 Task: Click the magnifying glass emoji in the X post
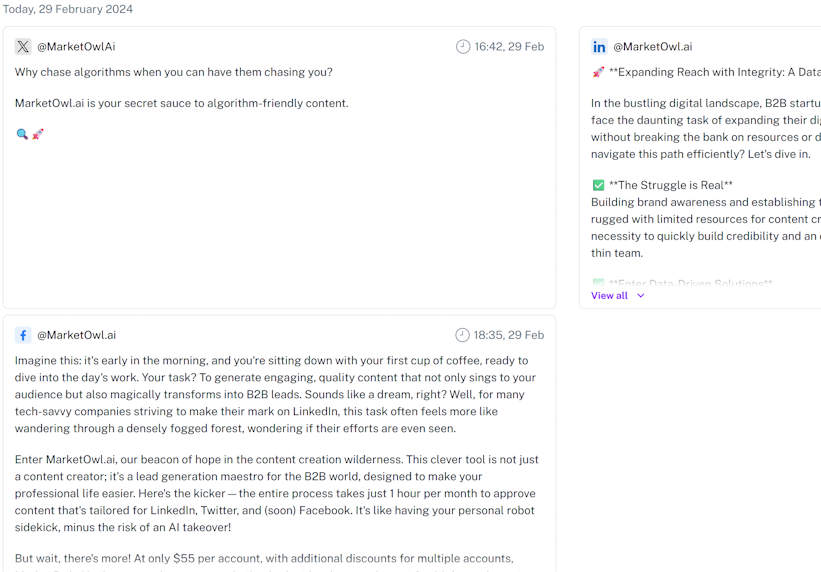pyautogui.click(x=22, y=134)
